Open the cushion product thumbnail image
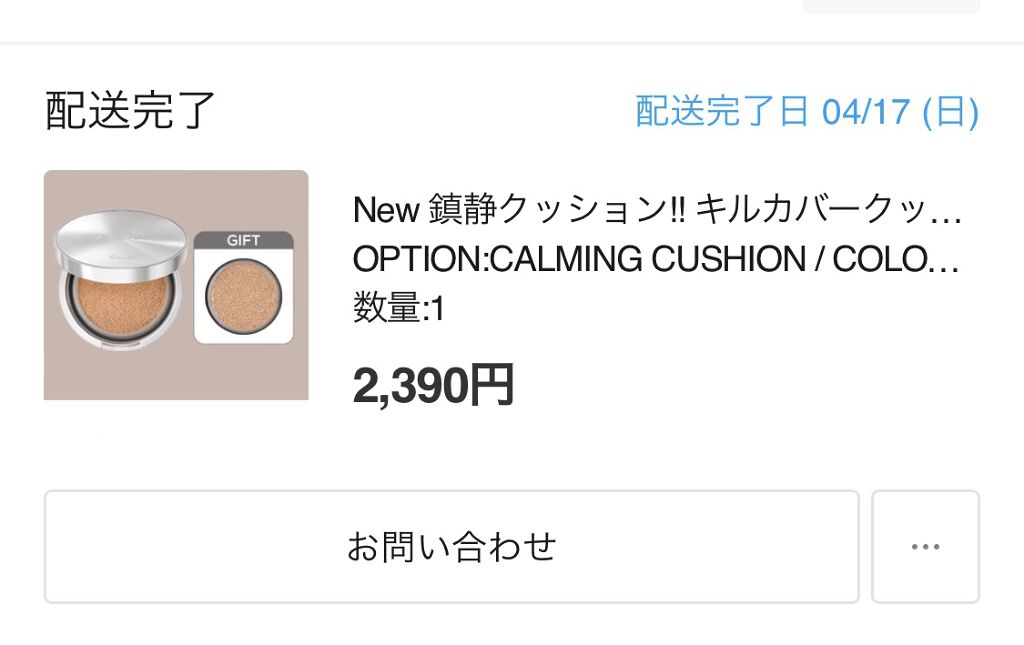This screenshot has width=1024, height=645. pos(176,285)
